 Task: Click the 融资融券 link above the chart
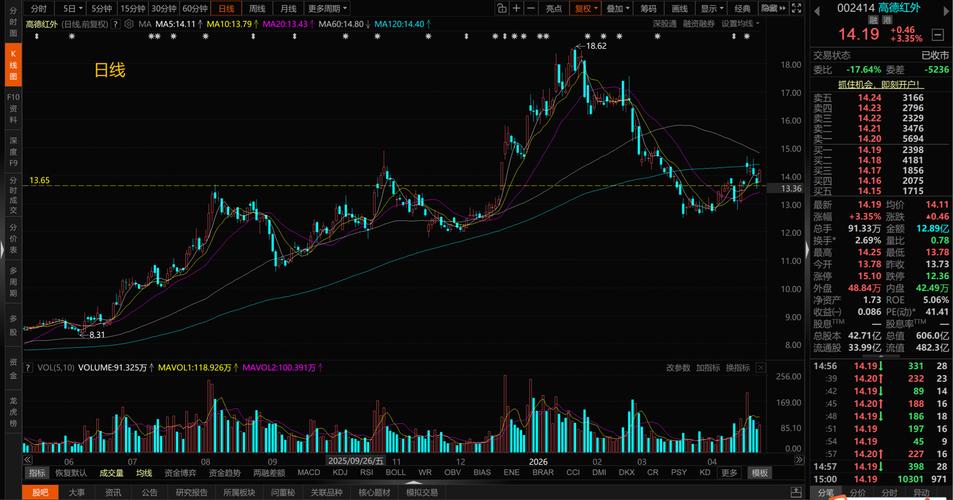698,24
